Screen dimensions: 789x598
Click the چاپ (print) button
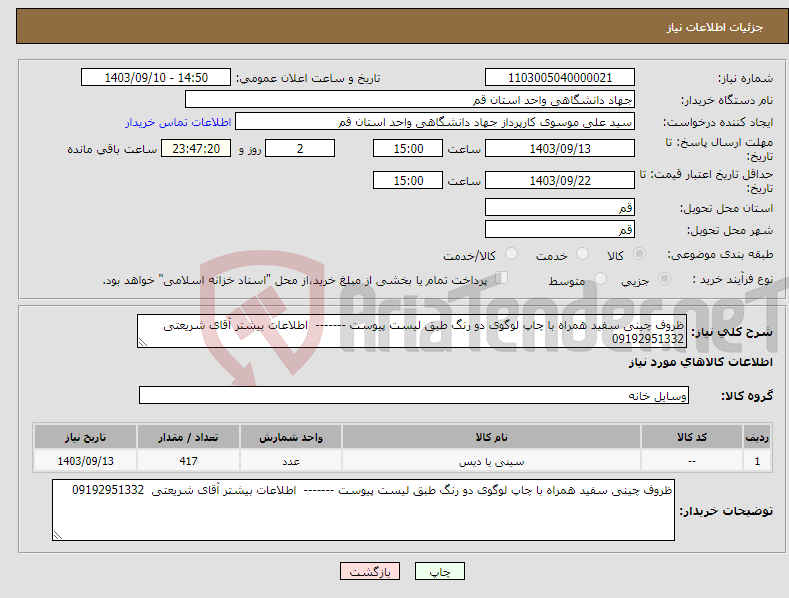click(x=439, y=571)
